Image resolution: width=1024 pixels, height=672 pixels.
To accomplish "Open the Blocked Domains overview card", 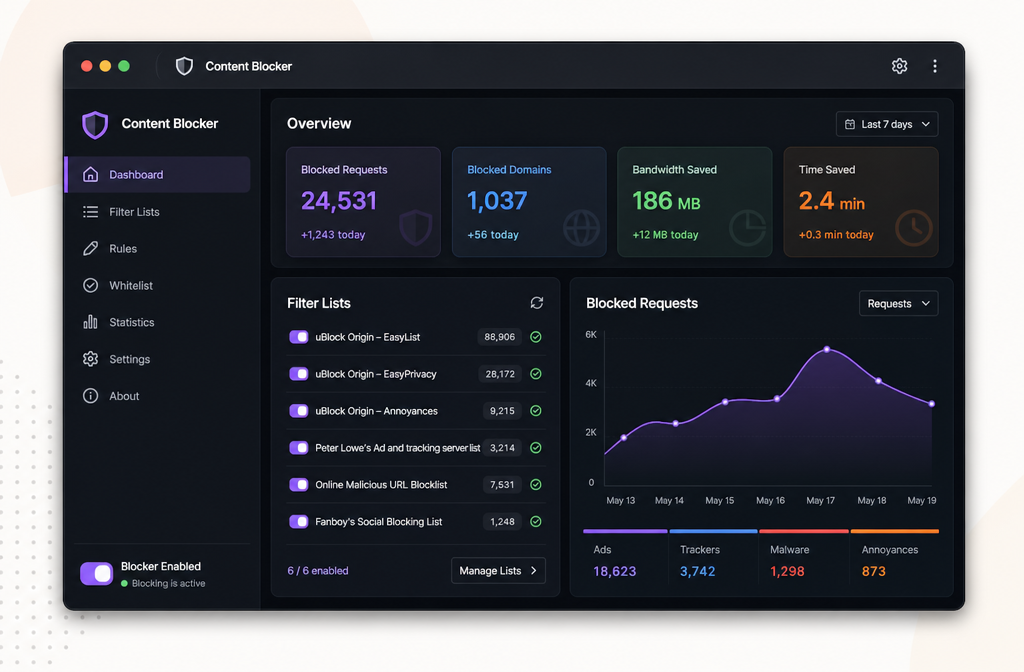I will [x=529, y=202].
